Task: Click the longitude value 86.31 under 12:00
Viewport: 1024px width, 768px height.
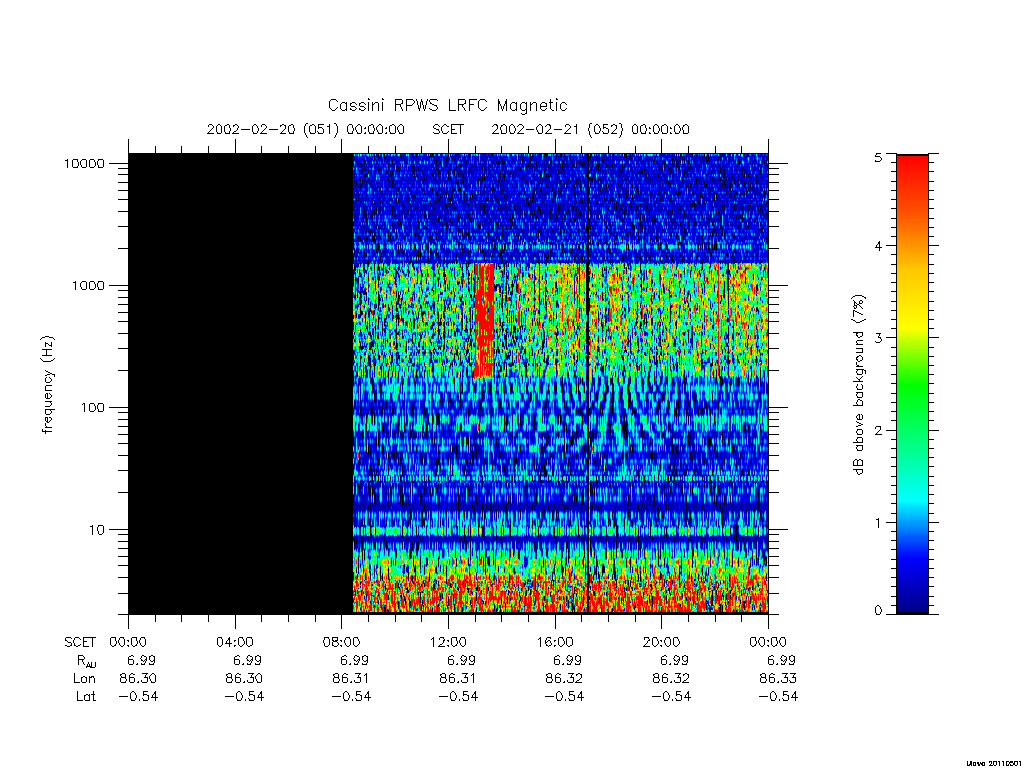Action: tap(458, 679)
